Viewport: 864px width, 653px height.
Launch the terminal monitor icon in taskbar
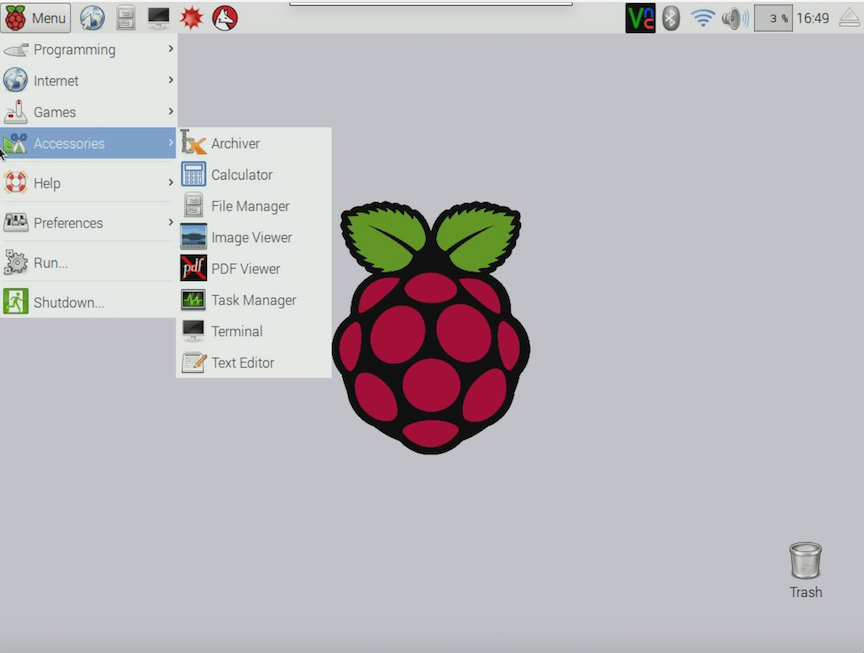[x=158, y=18]
